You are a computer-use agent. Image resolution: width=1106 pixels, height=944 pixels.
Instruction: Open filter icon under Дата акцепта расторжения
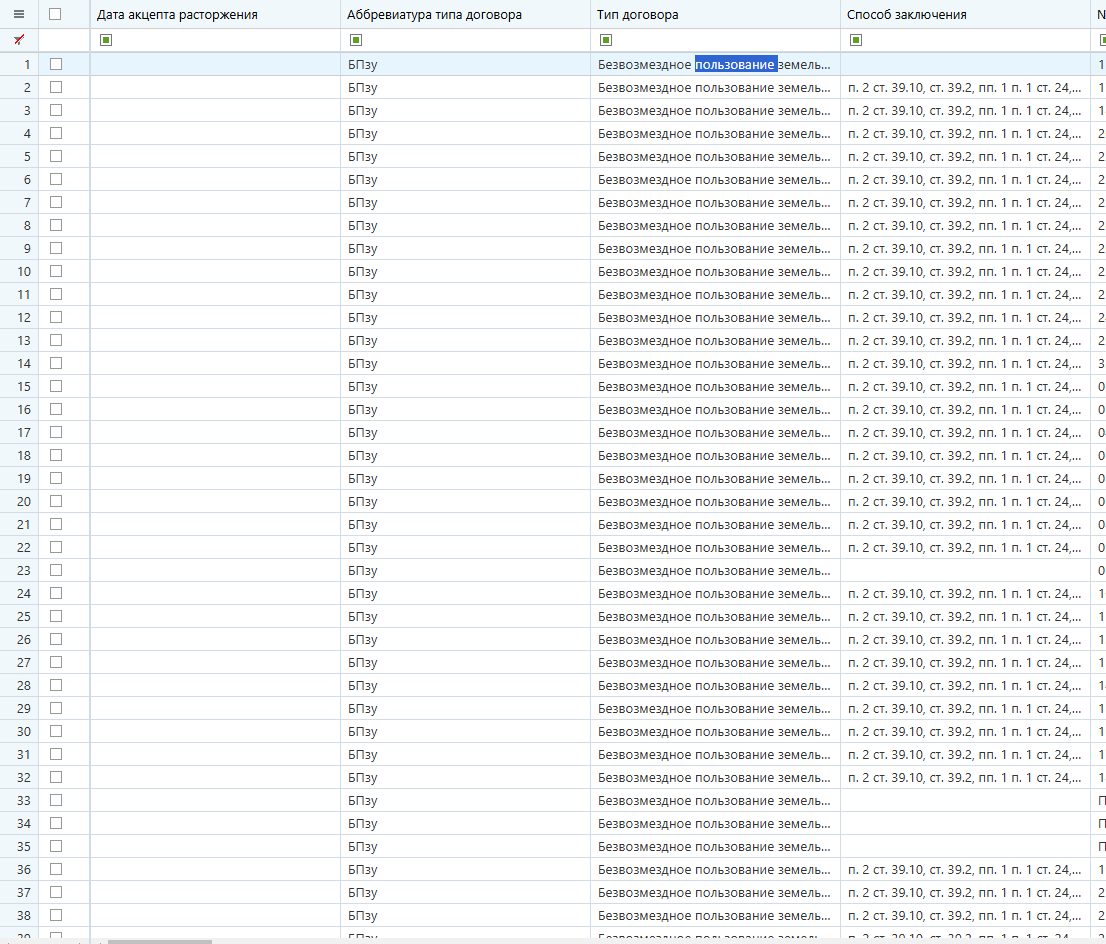(x=106, y=40)
